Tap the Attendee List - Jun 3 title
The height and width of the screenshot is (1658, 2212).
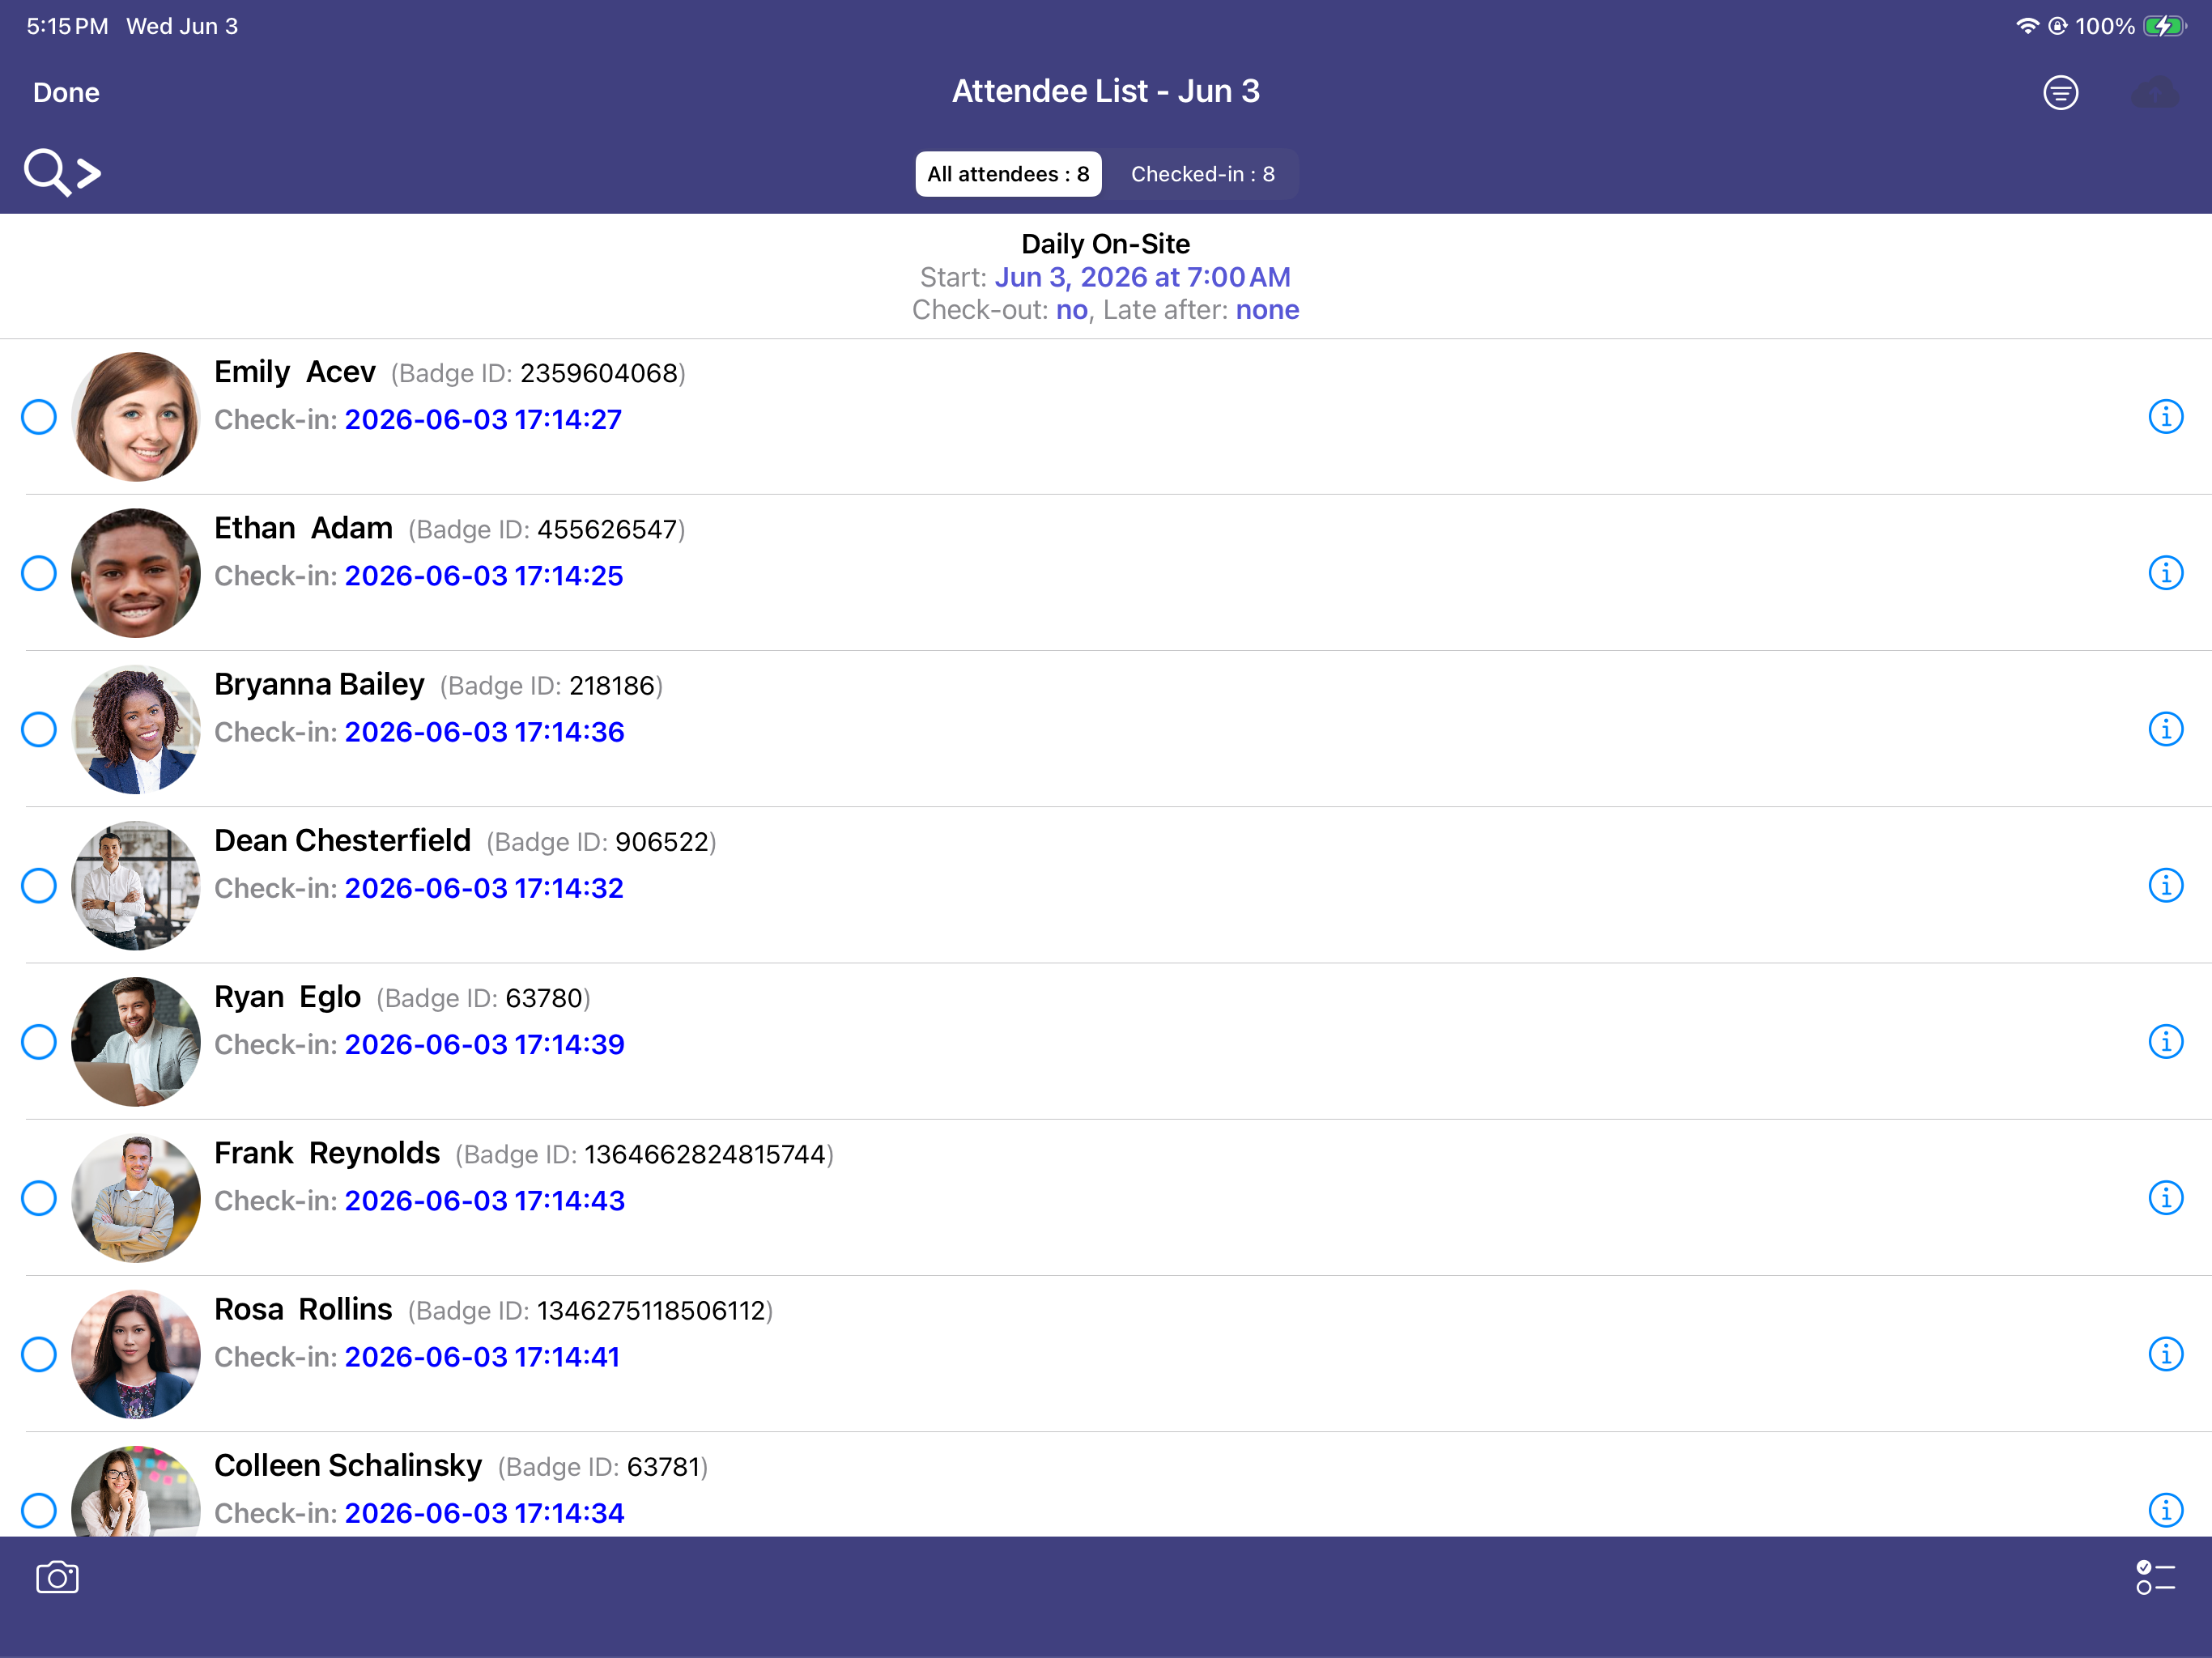click(x=1105, y=91)
